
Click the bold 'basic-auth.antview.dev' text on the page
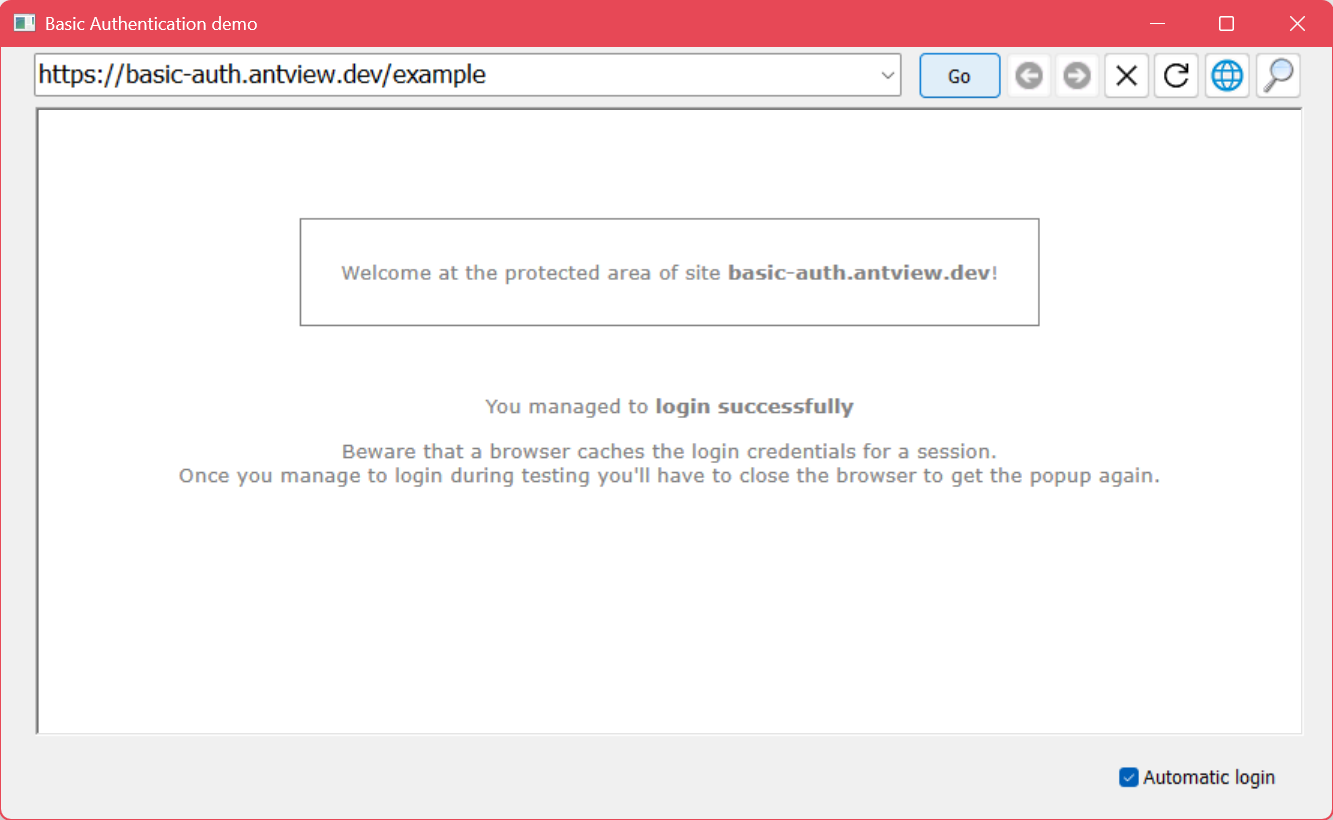click(x=859, y=273)
